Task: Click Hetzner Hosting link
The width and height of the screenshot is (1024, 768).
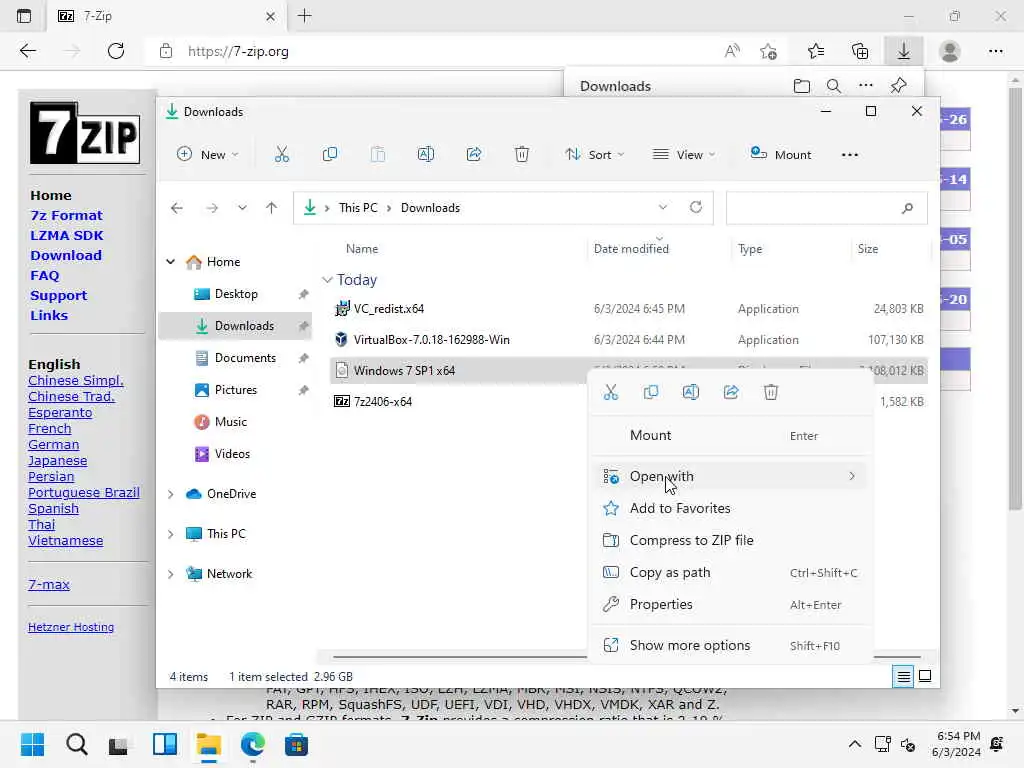Action: (71, 627)
